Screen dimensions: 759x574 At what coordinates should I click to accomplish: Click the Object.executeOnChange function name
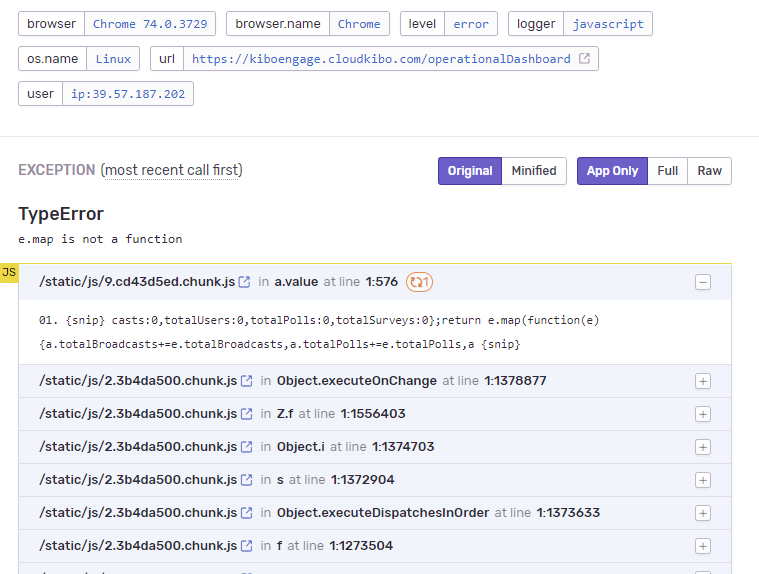coord(357,381)
